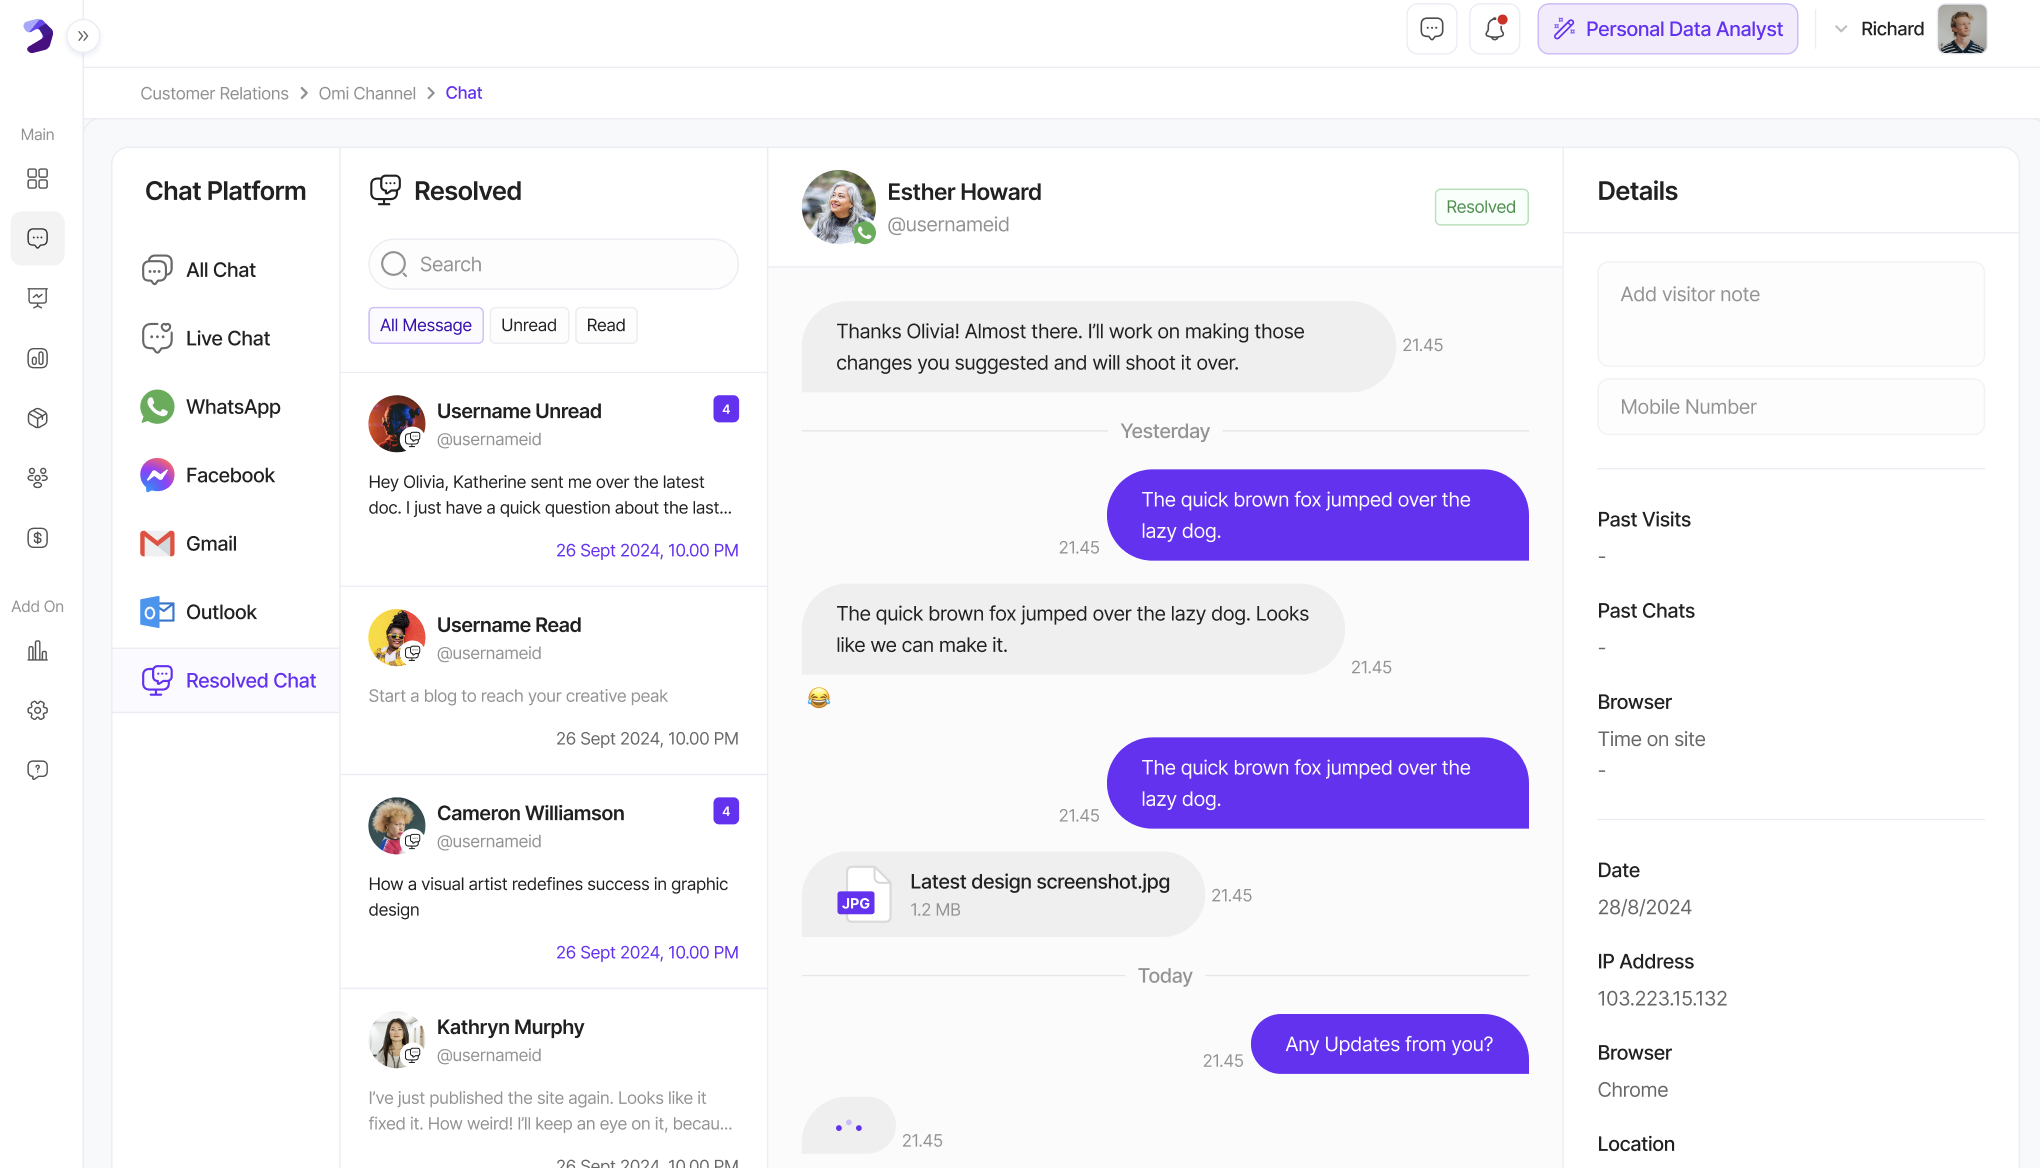
Task: Click the bar chart Add On icon
Action: 38,651
